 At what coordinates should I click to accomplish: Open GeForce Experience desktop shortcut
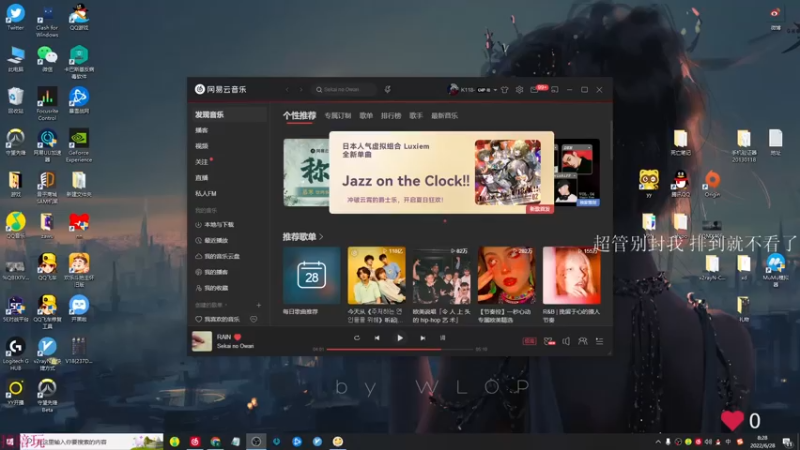(79, 145)
